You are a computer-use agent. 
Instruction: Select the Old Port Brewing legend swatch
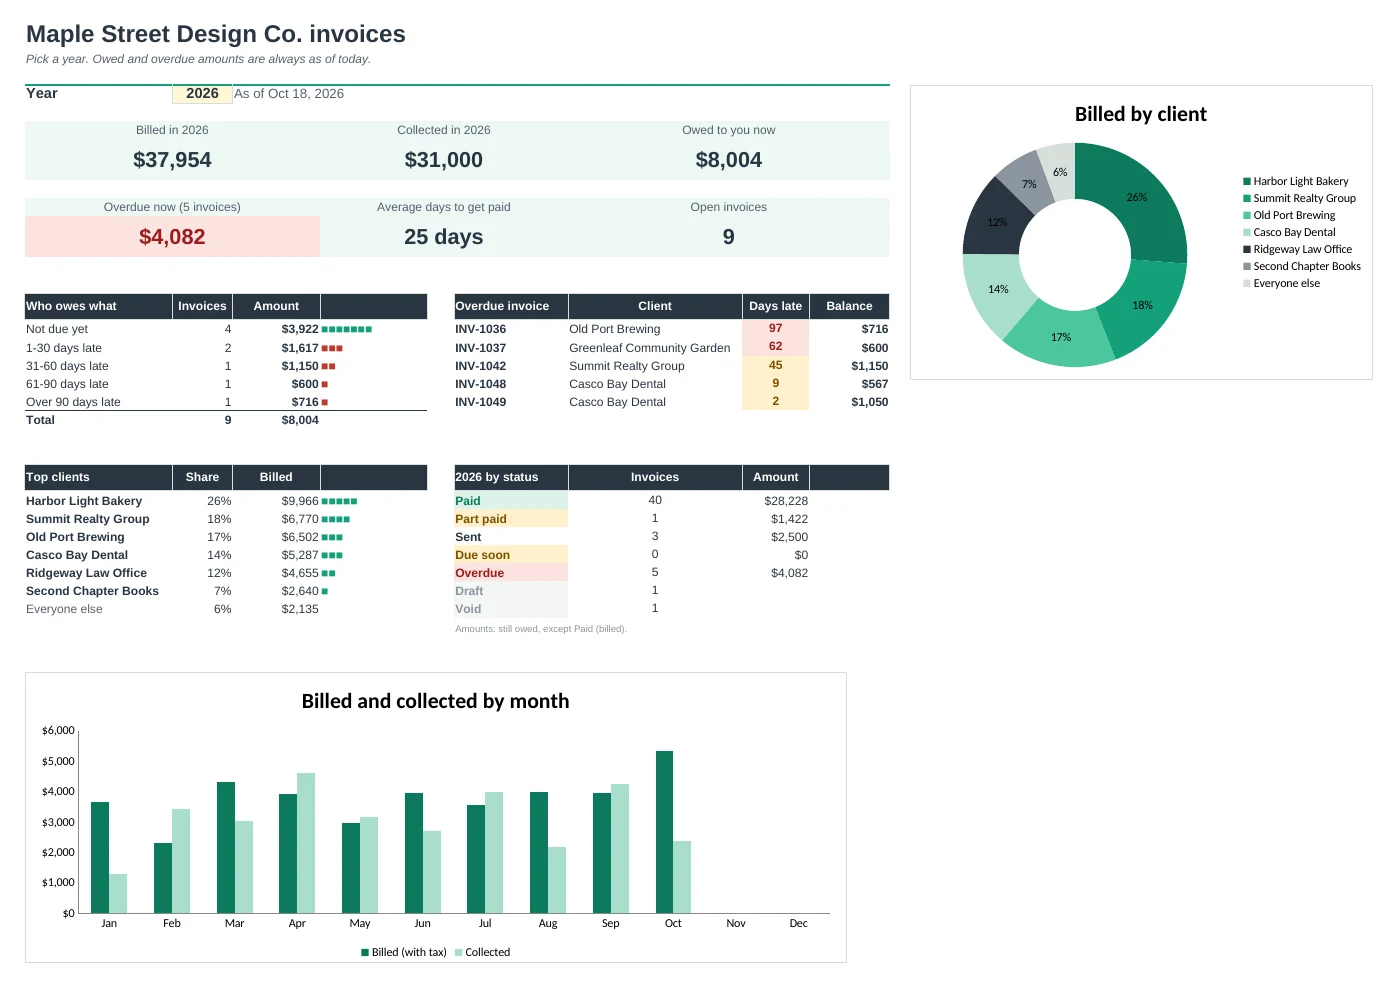(x=1247, y=216)
